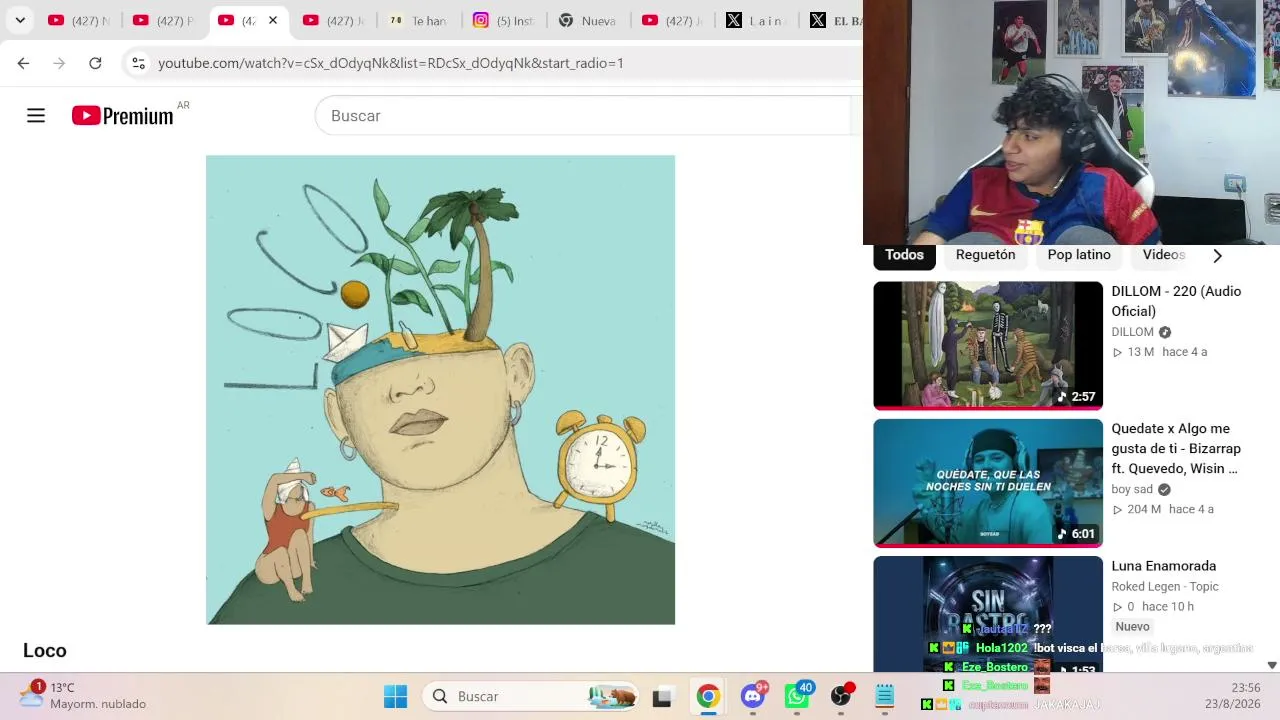The image size is (1280, 720).
Task: Open the Quedate x Algo me gusta thumbnail
Action: (x=988, y=483)
